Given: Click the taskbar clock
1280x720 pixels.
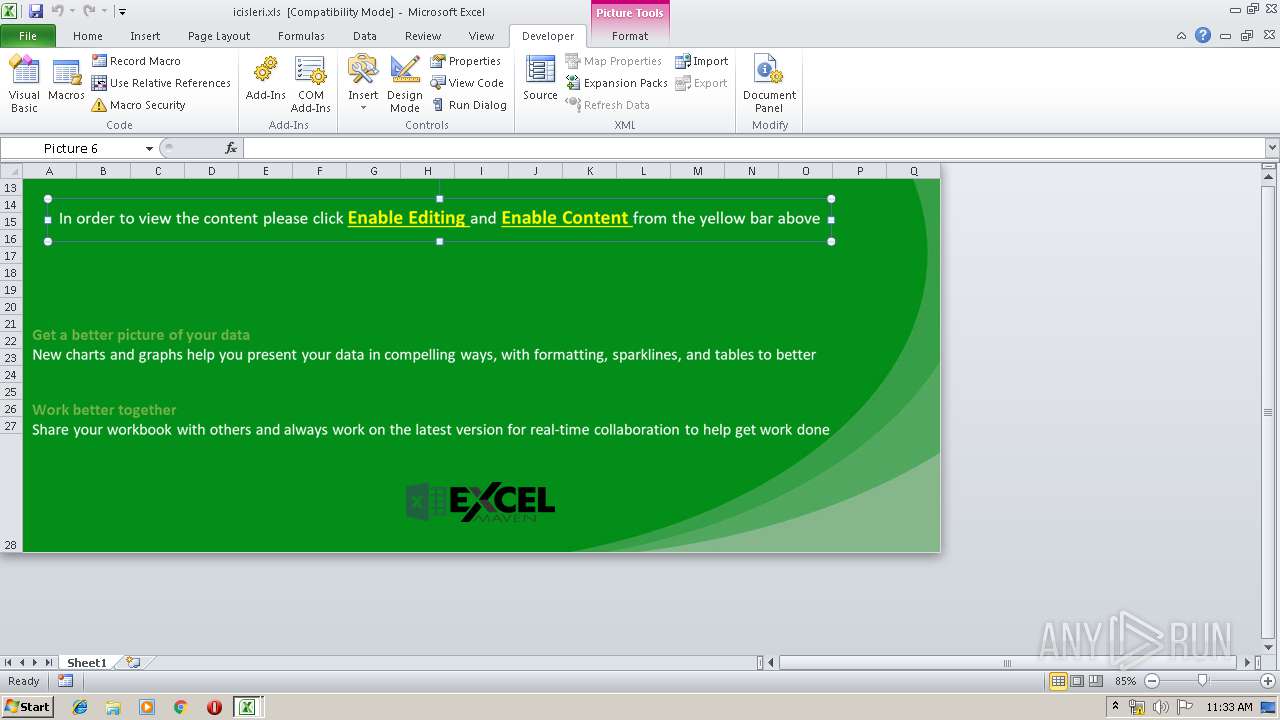Looking at the screenshot, I should pyautogui.click(x=1229, y=707).
